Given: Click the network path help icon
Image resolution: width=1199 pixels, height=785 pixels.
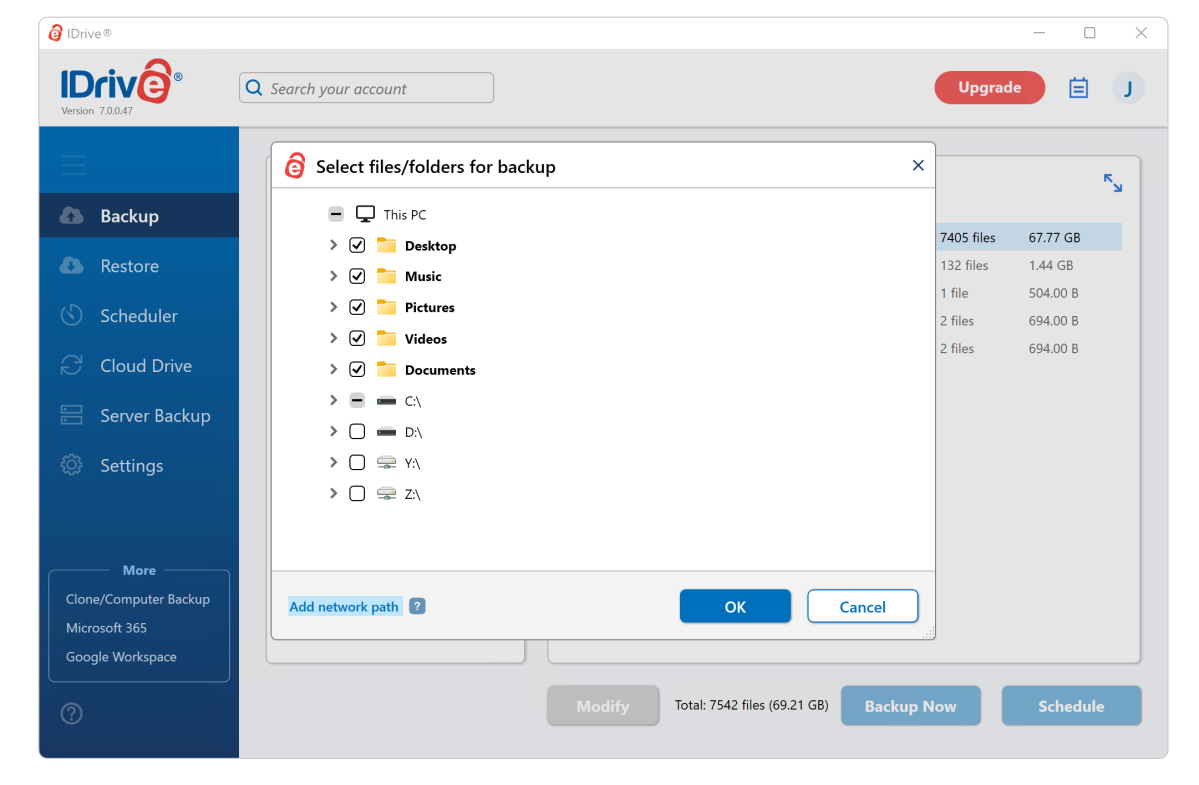Looking at the screenshot, I should pos(417,606).
